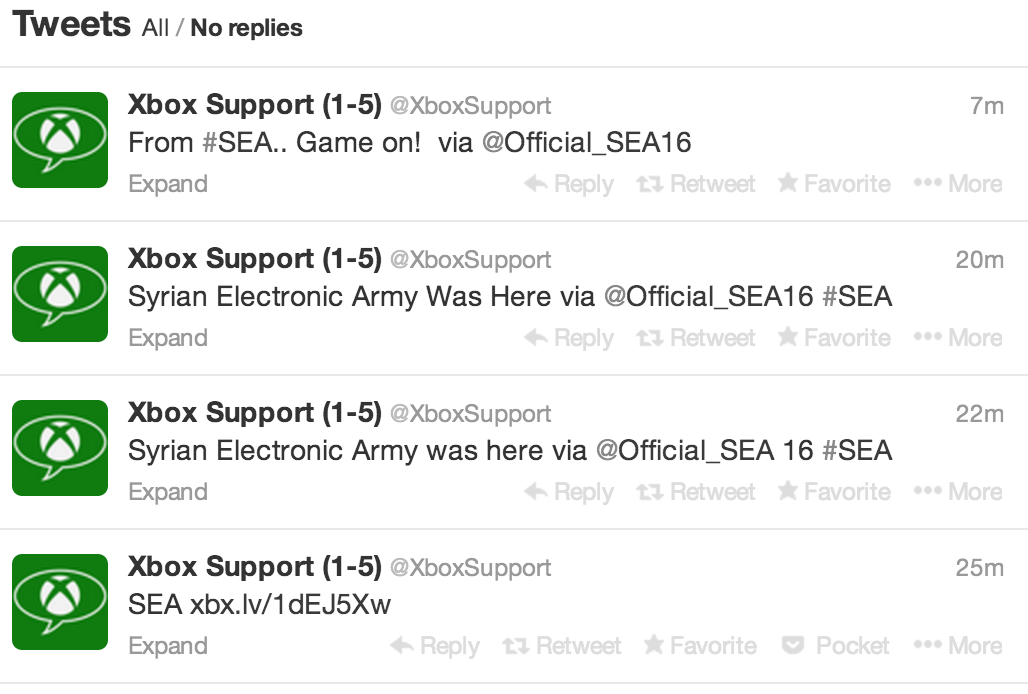Expand the xbx.lv link tweet
Screen dimensions: 1028x694
(x=168, y=646)
